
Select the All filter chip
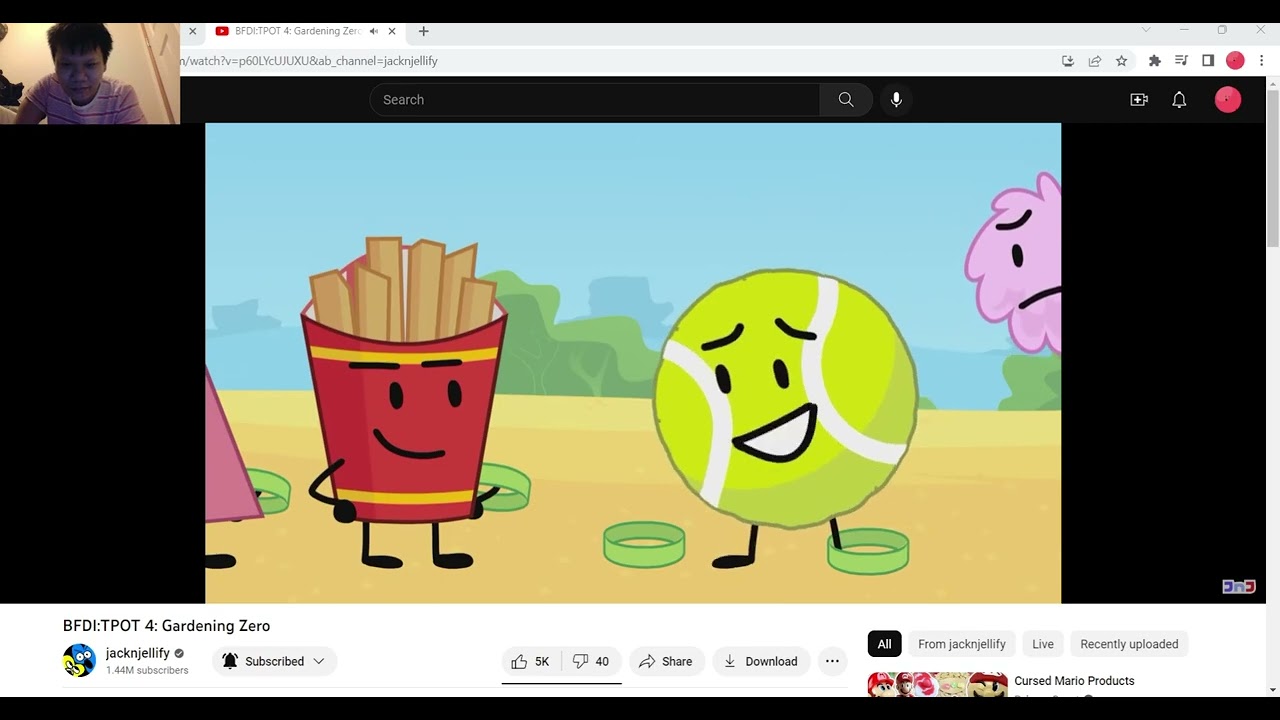click(884, 644)
